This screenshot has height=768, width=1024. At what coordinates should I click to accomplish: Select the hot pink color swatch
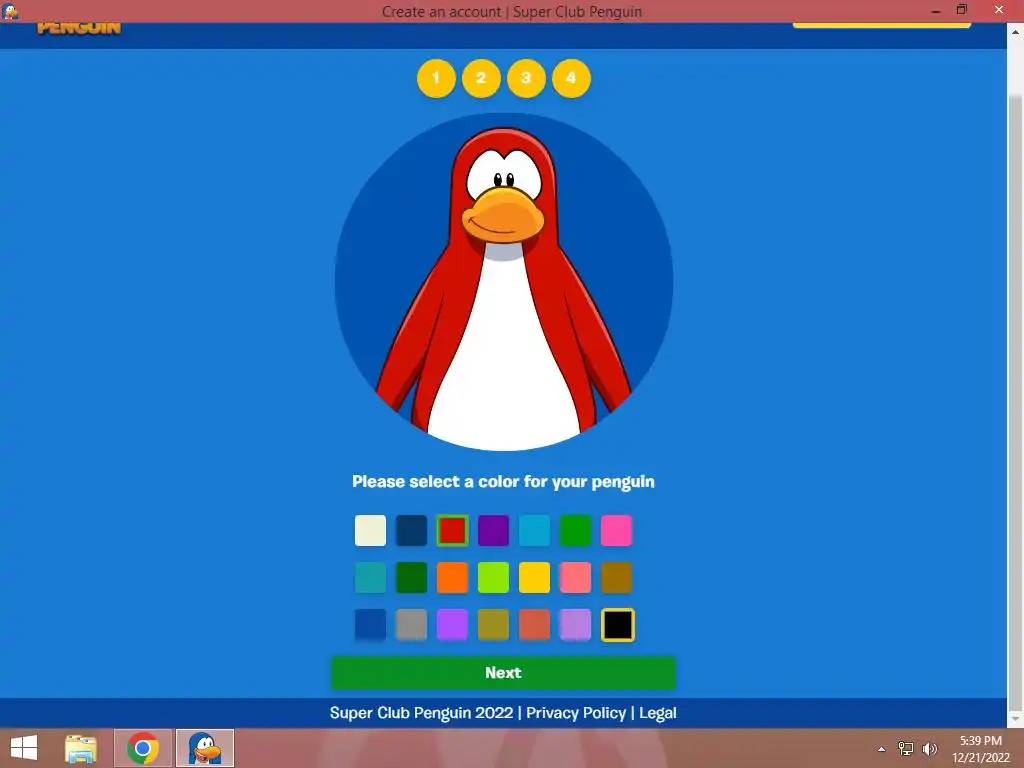click(x=616, y=530)
